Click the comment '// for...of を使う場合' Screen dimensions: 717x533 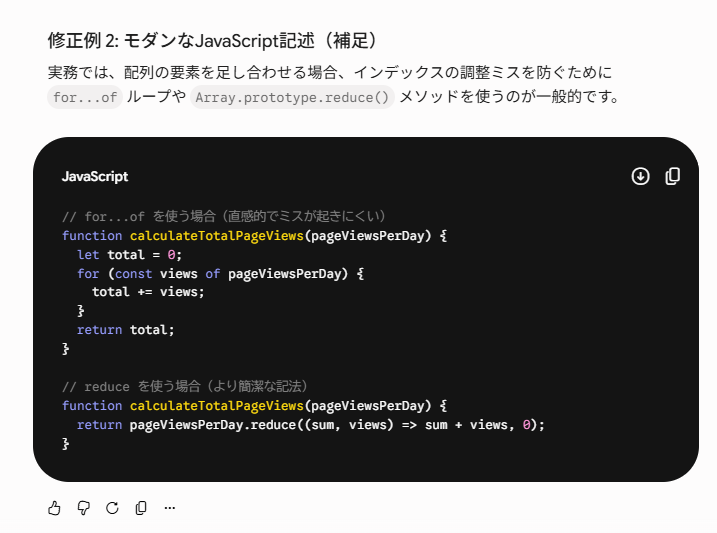click(139, 216)
